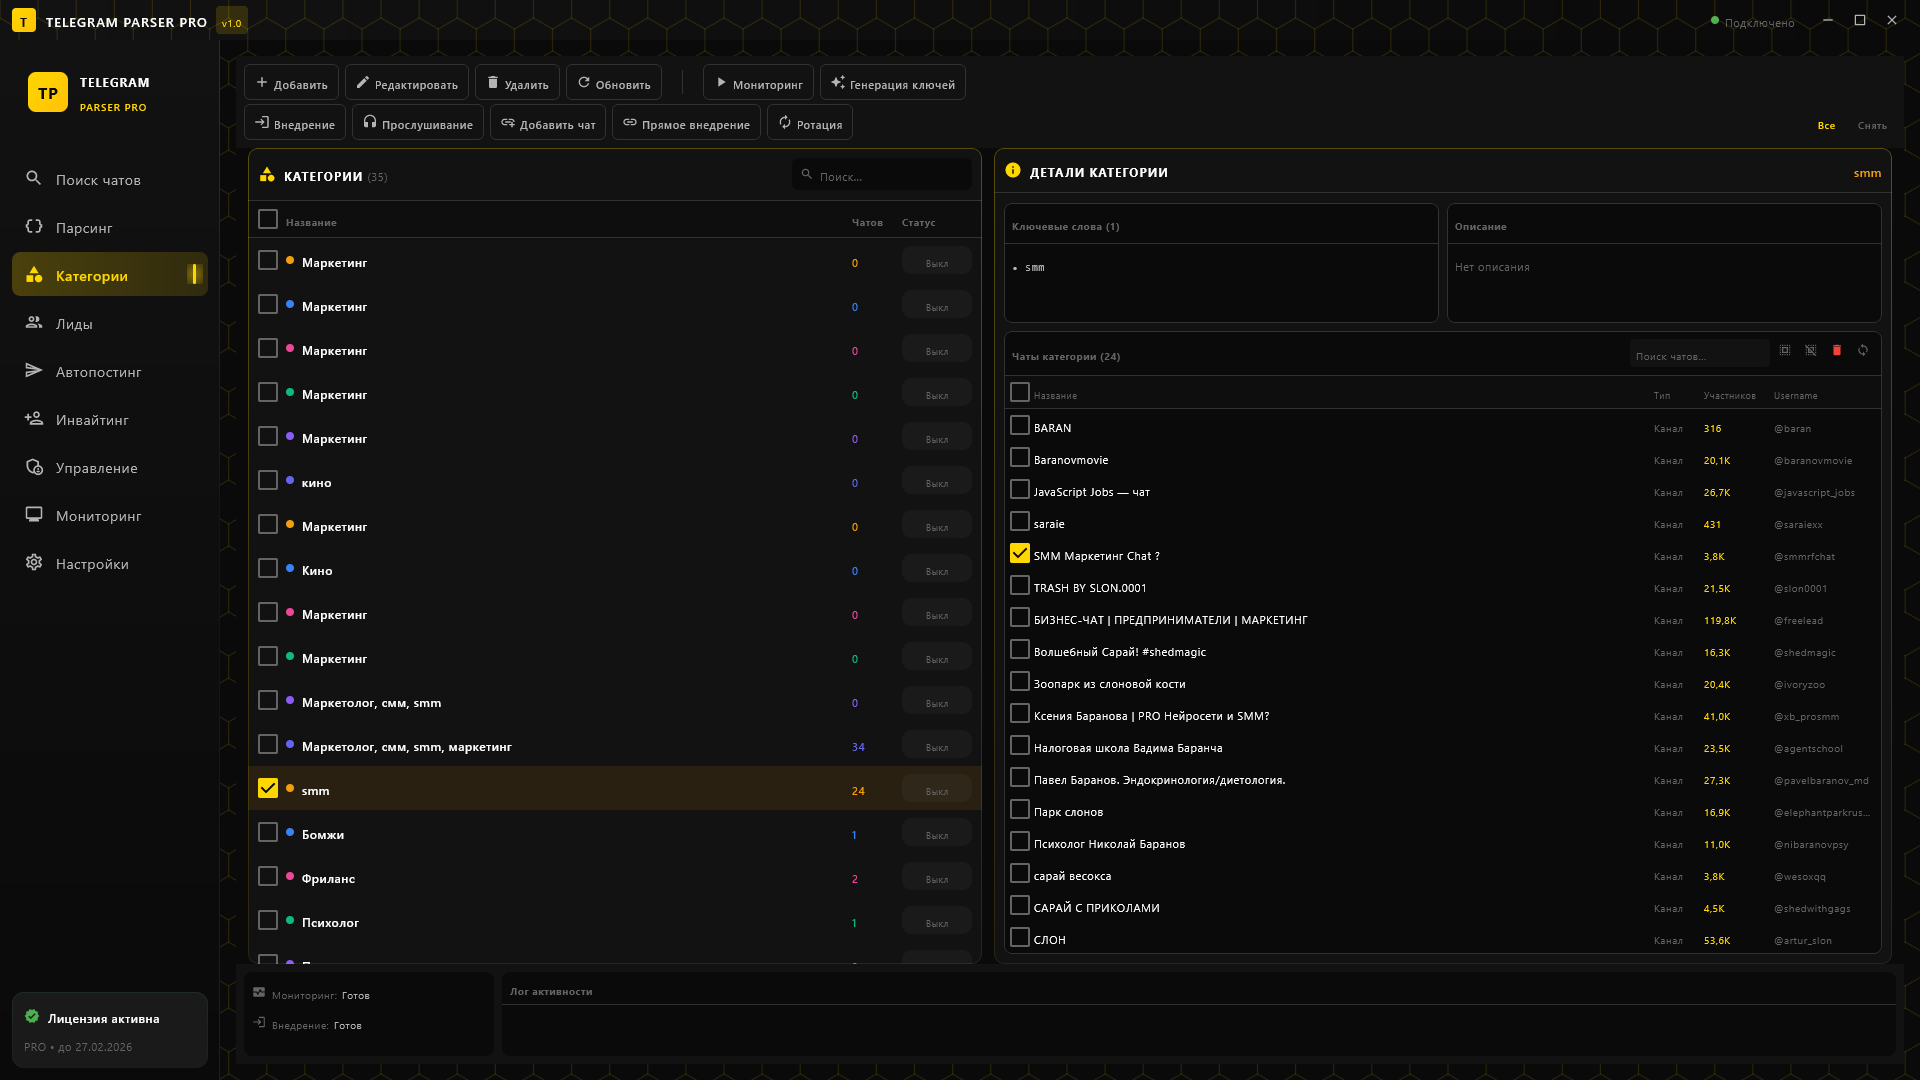Click the Все select-all link

pyautogui.click(x=1826, y=126)
